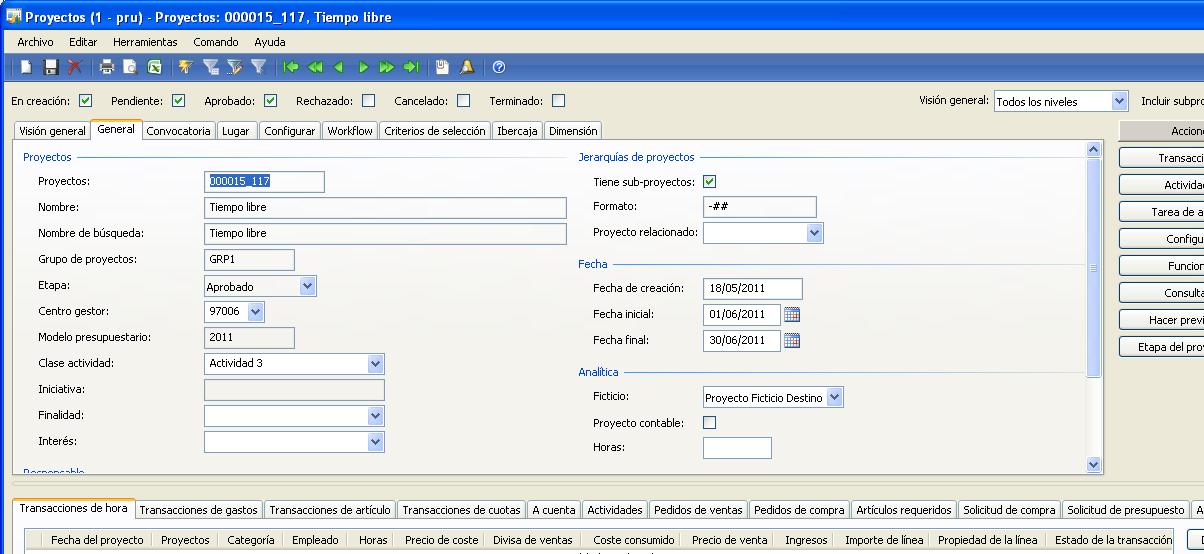Click the Tarea de side button

point(1163,212)
